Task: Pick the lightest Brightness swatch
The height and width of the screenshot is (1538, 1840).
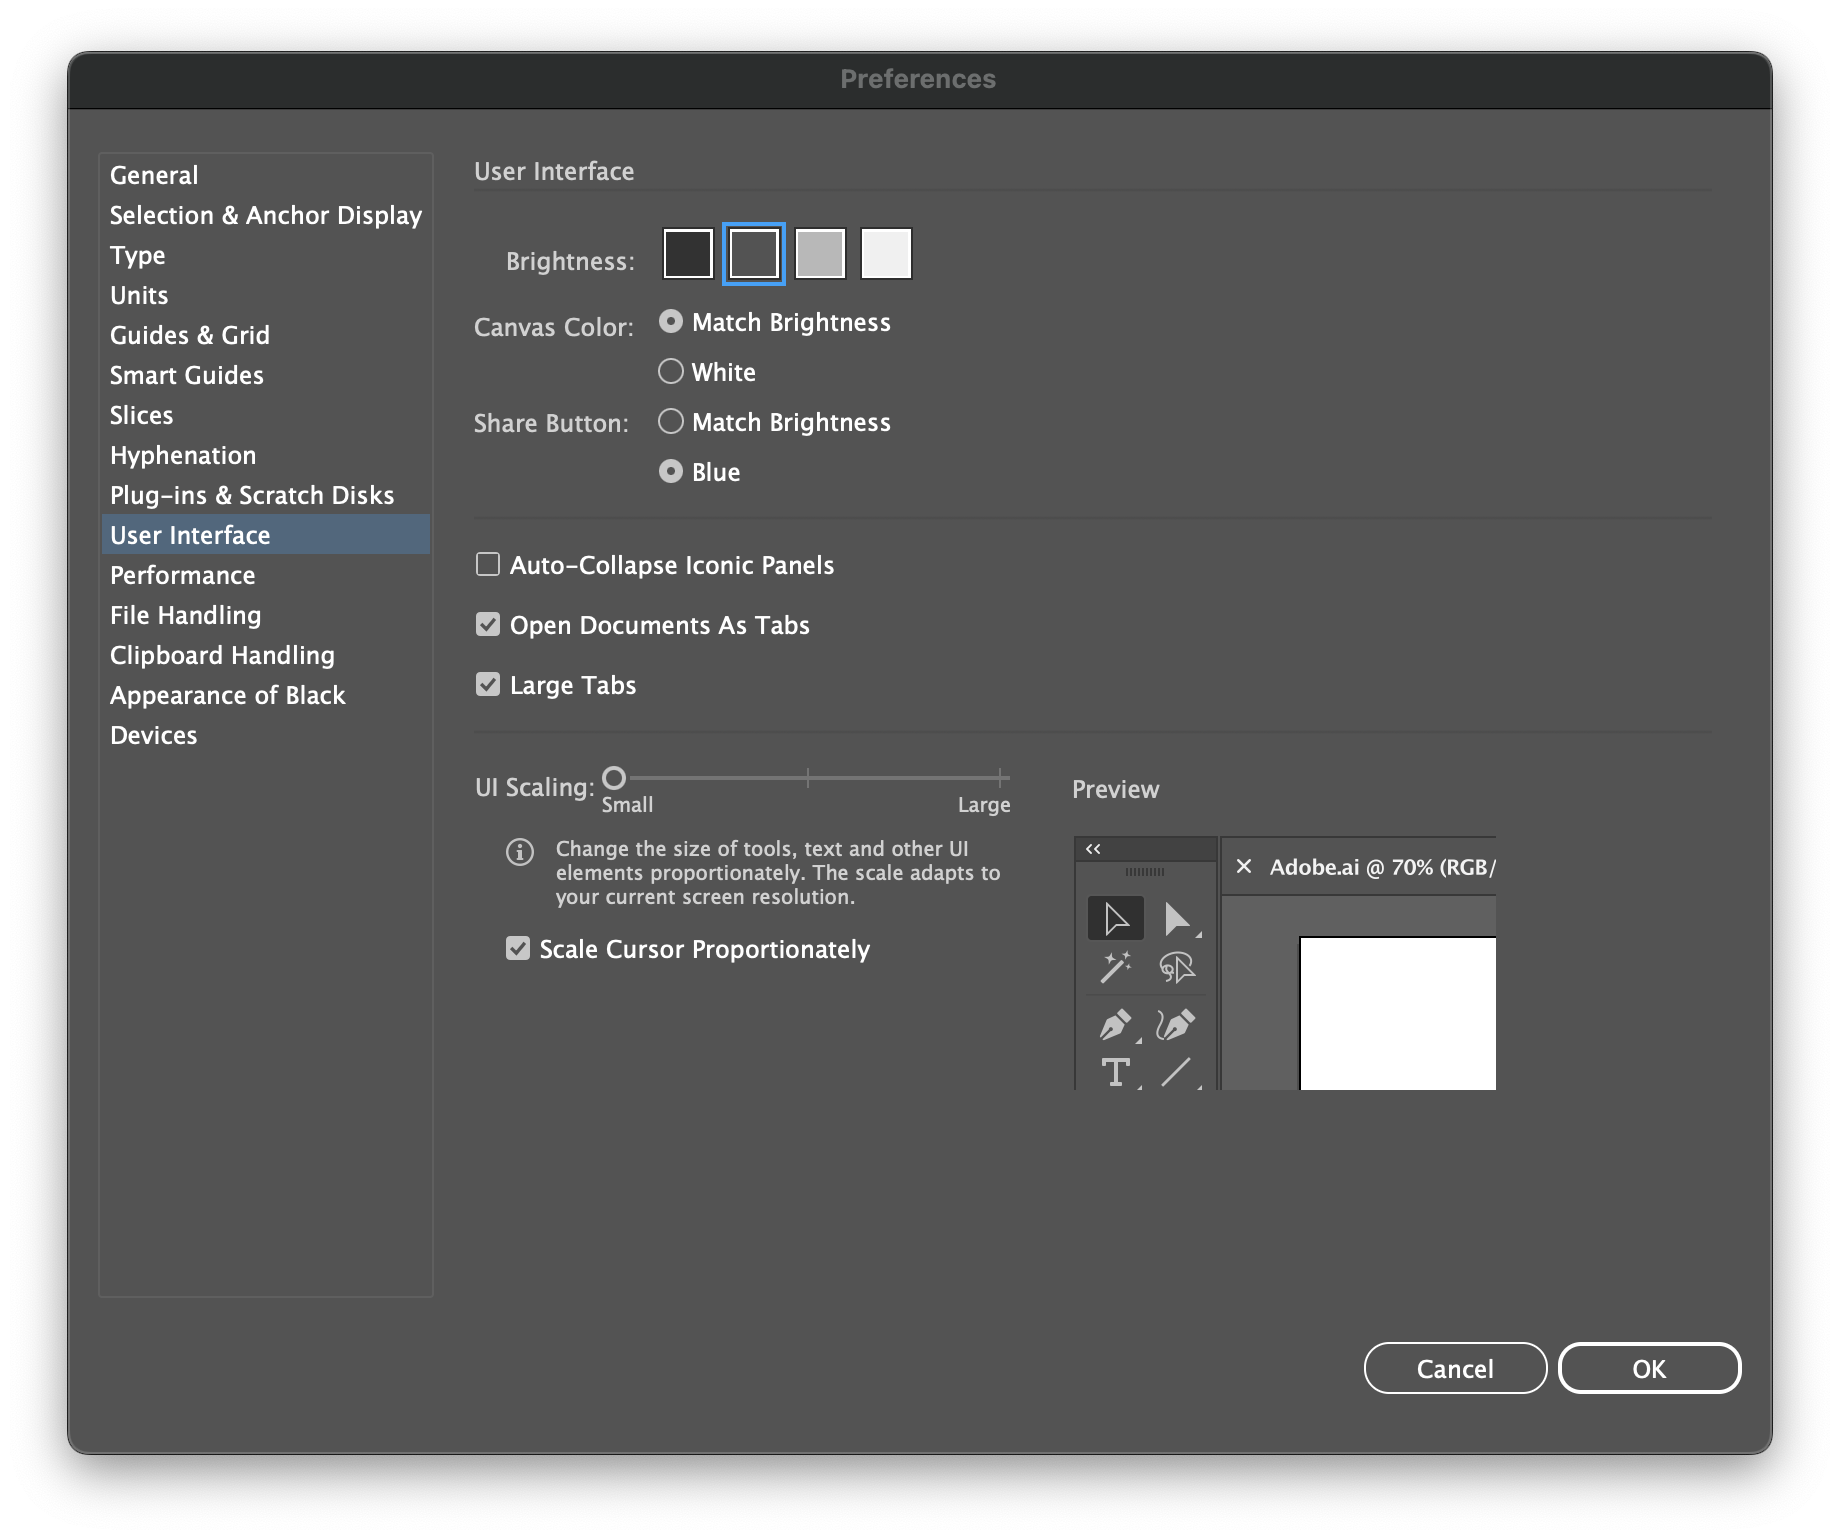Action: click(x=886, y=253)
